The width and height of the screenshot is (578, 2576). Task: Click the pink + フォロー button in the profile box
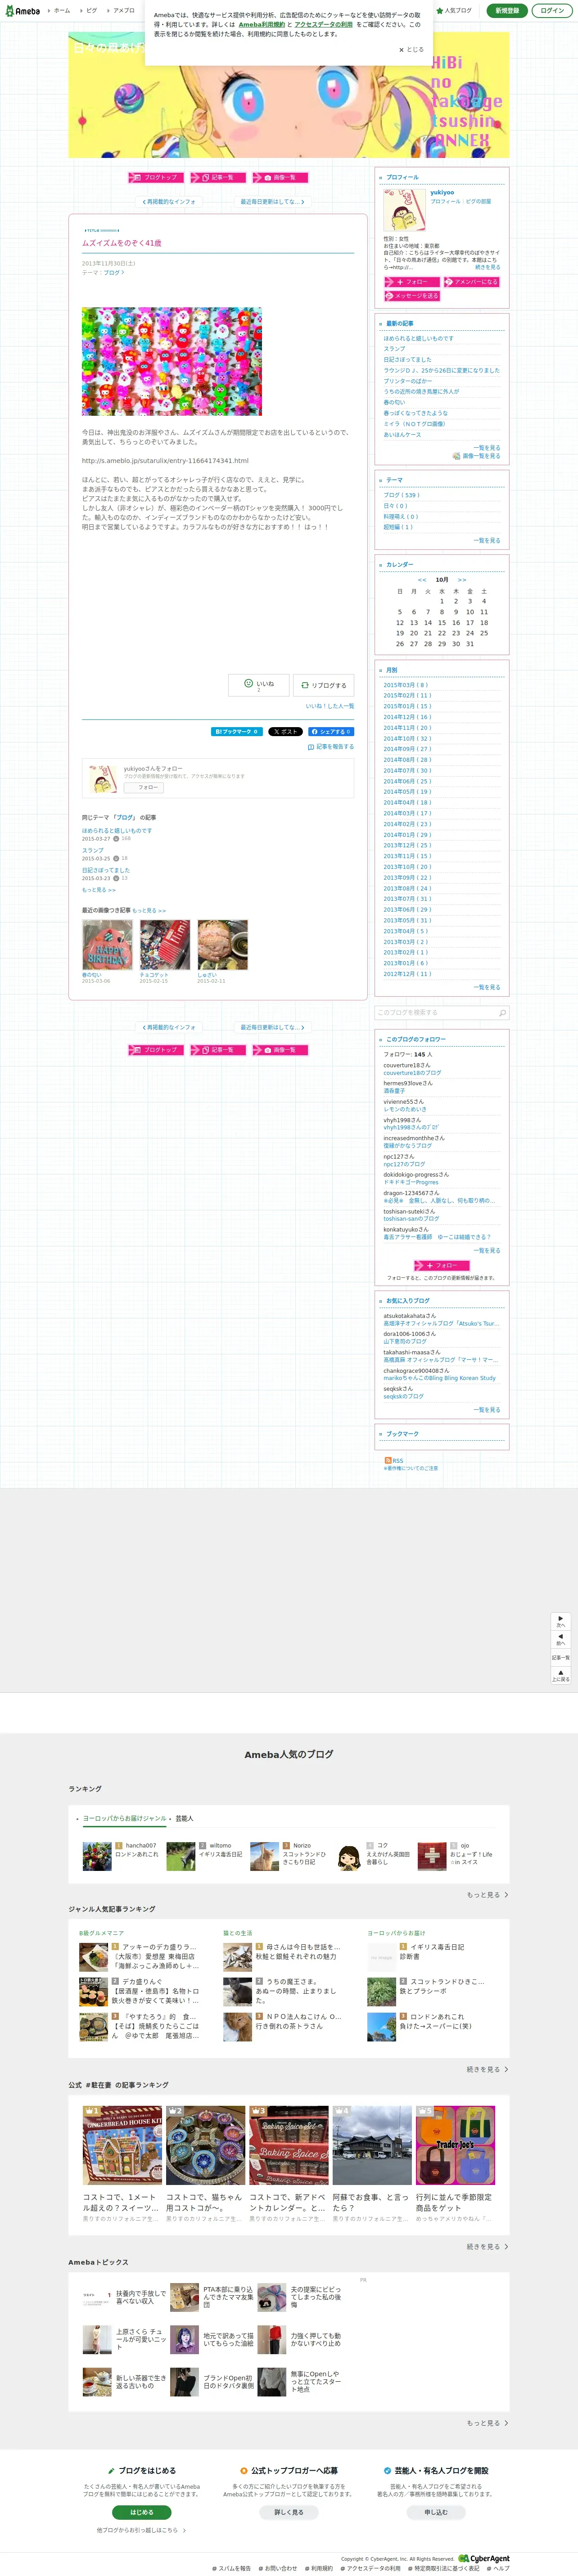[412, 282]
